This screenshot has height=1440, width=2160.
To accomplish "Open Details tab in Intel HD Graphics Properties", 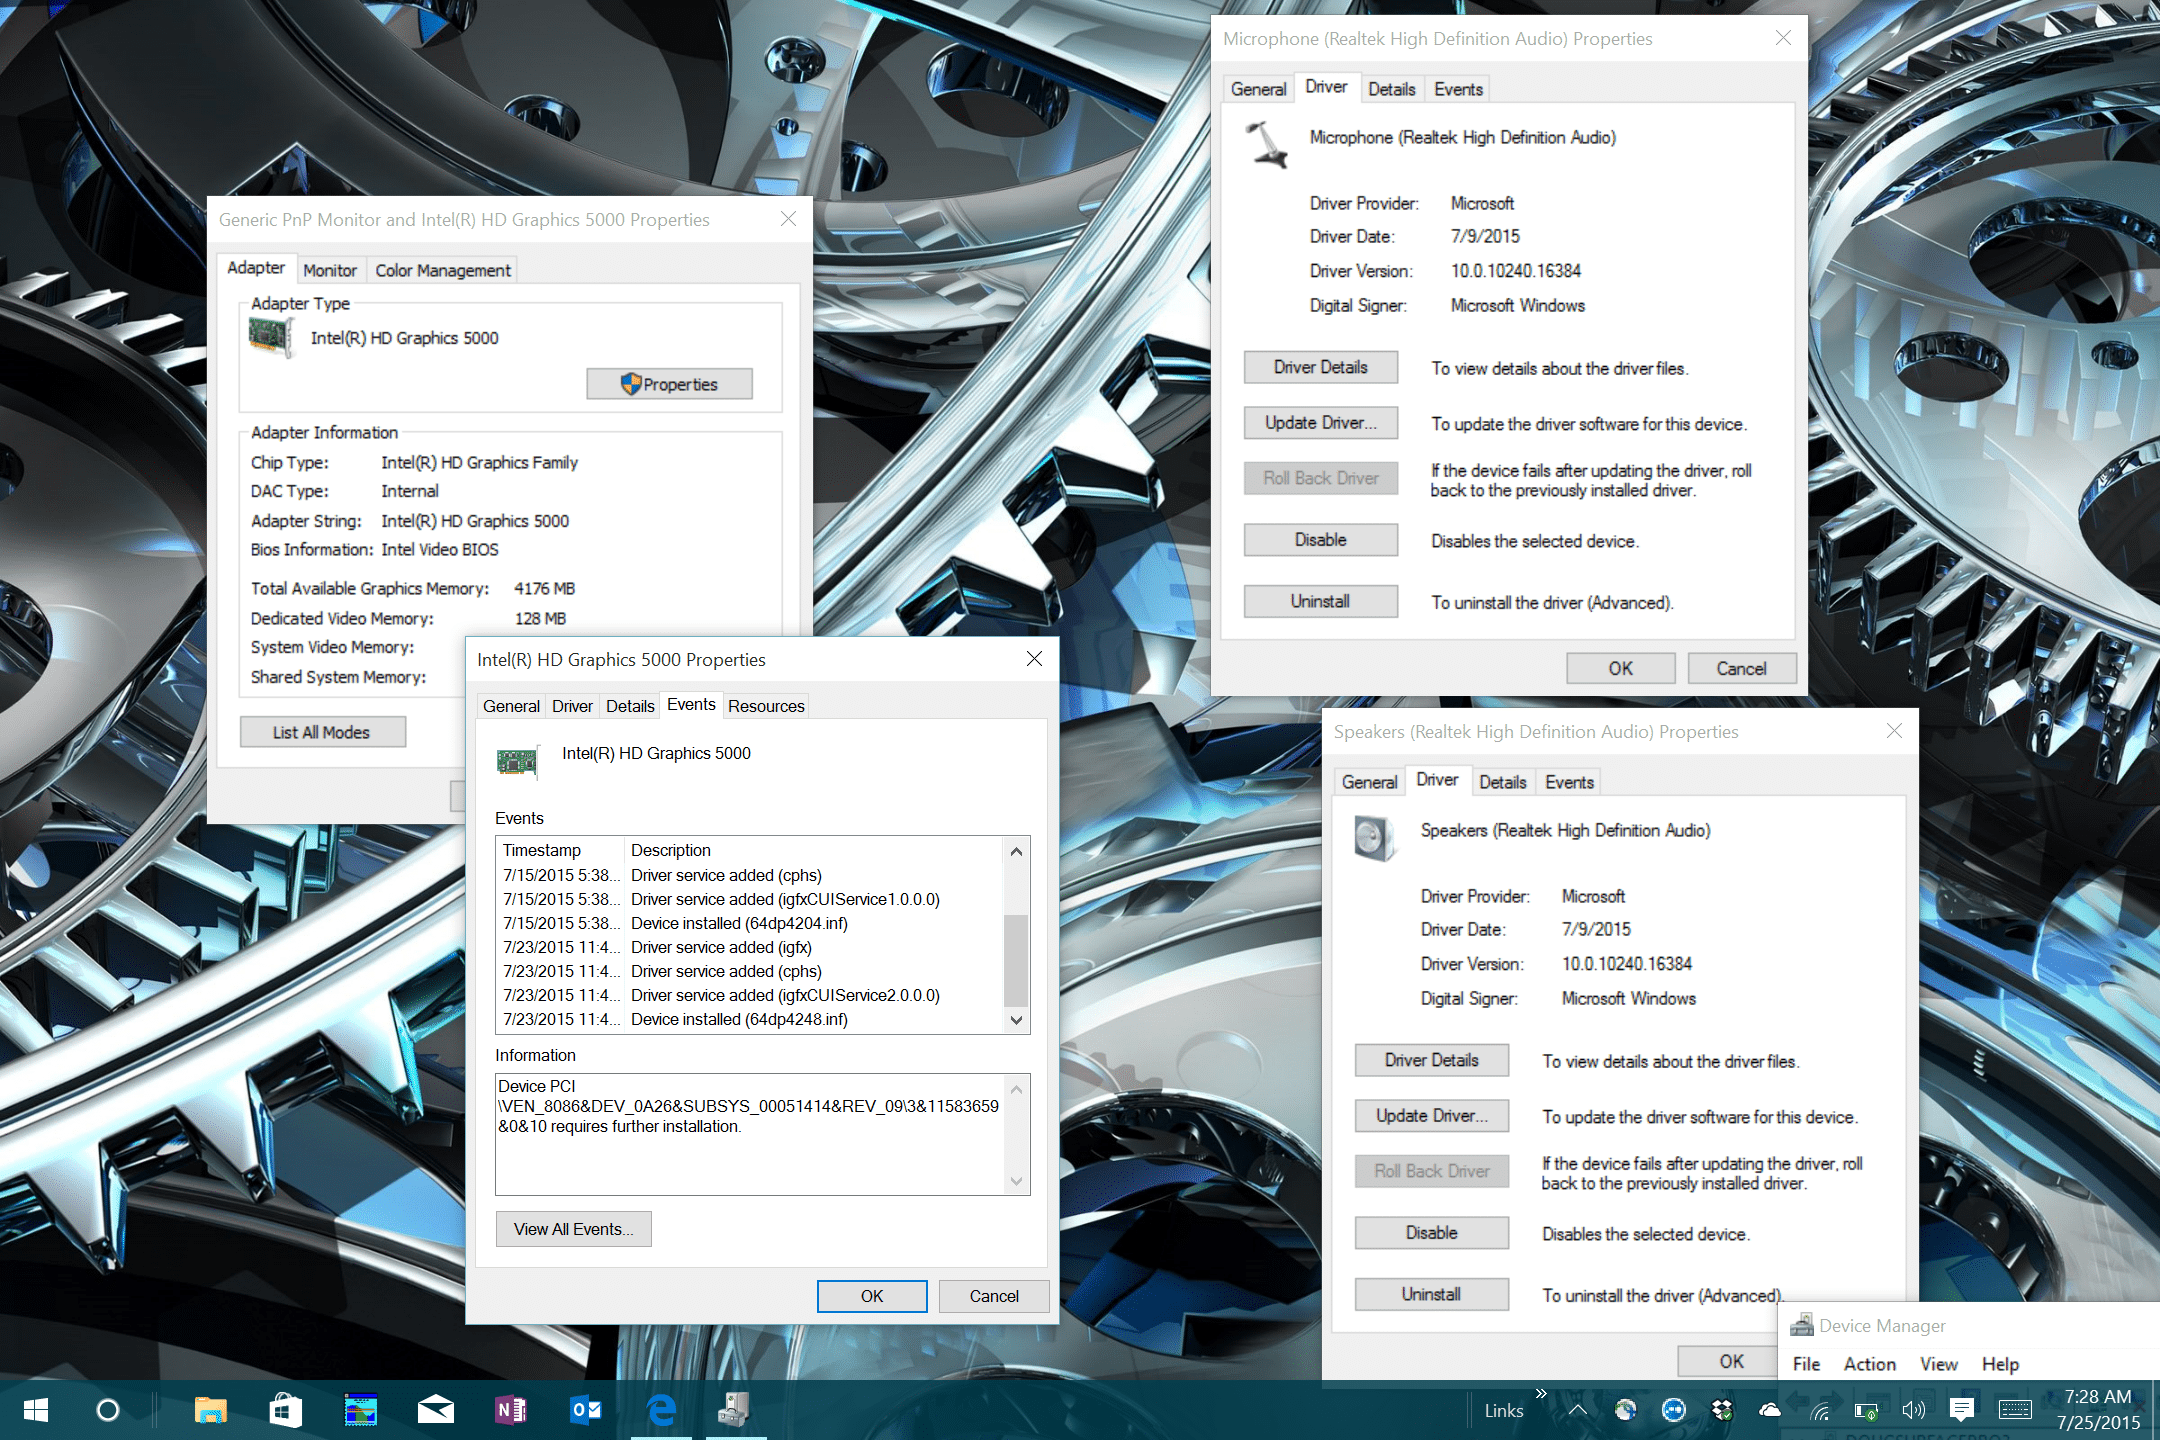I will point(630,706).
